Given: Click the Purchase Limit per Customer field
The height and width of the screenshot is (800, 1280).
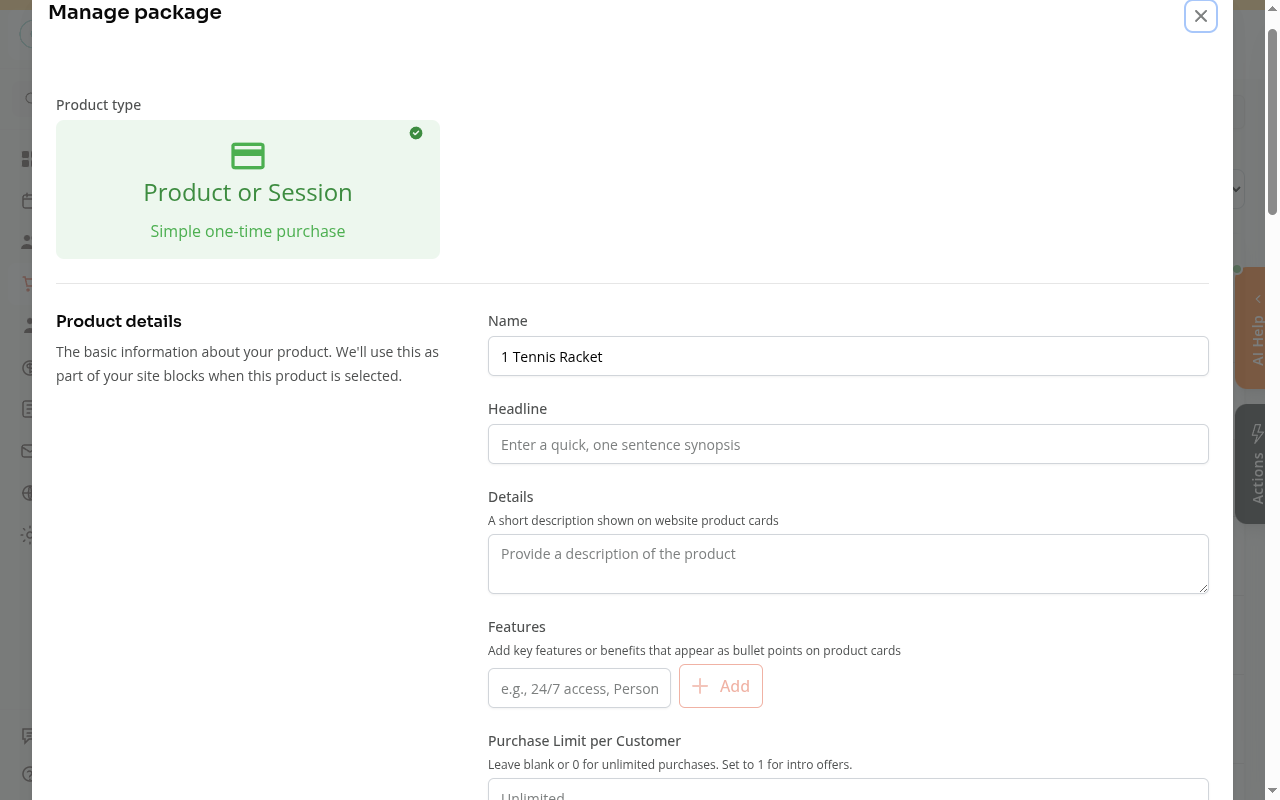Looking at the screenshot, I should point(848,790).
